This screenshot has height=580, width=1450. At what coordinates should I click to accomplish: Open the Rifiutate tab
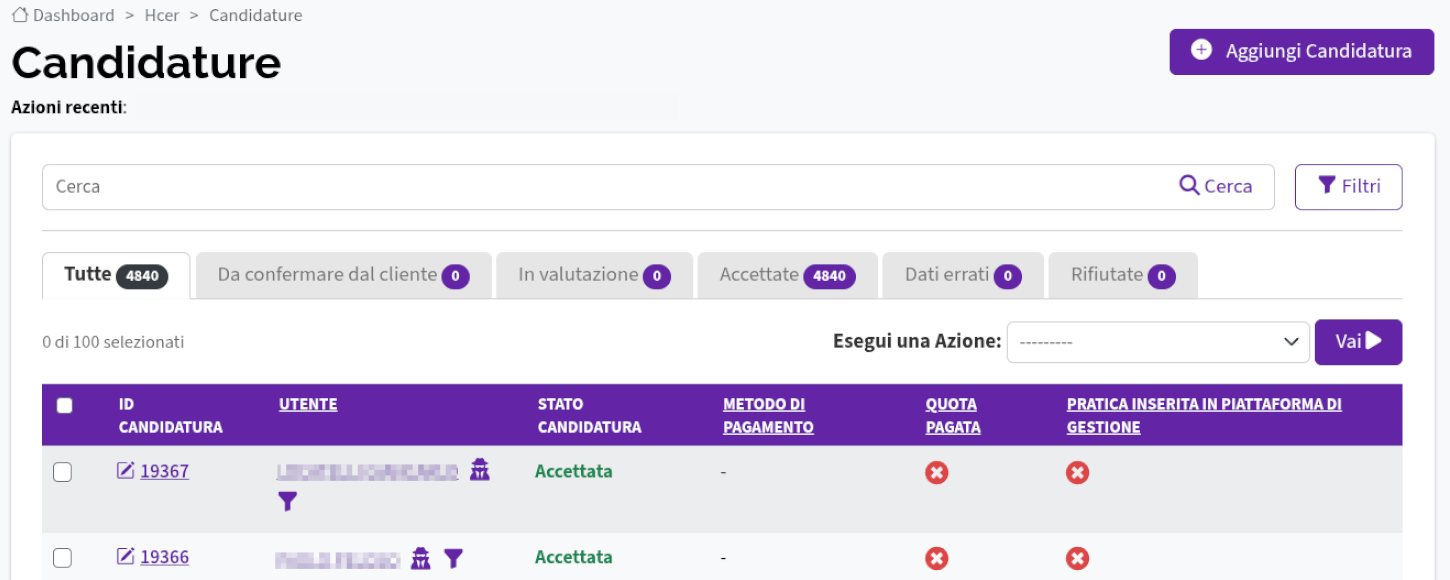(1123, 275)
